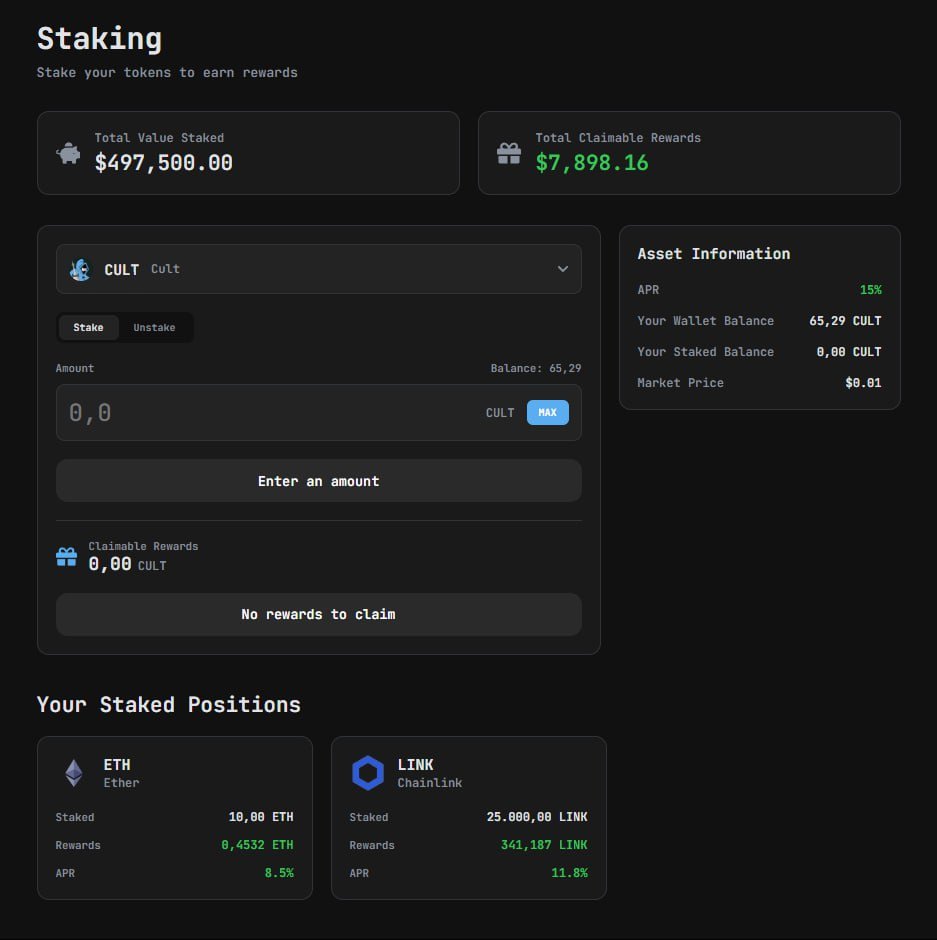Image resolution: width=937 pixels, height=940 pixels.
Task: Click the 8.5% APR on the ETH card
Action: (x=279, y=873)
